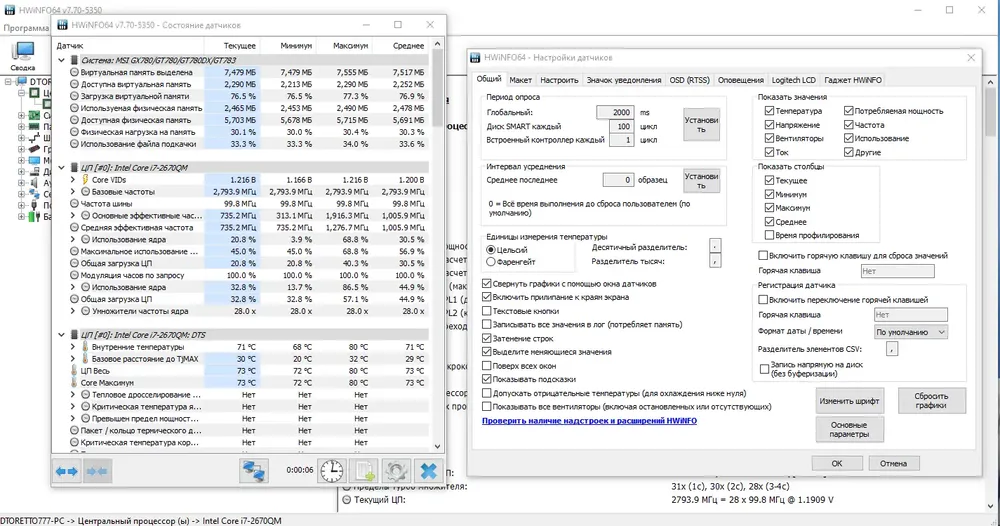The image size is (1000, 526).
Task: Enable Текстовые кнопки checkbox
Action: click(487, 311)
